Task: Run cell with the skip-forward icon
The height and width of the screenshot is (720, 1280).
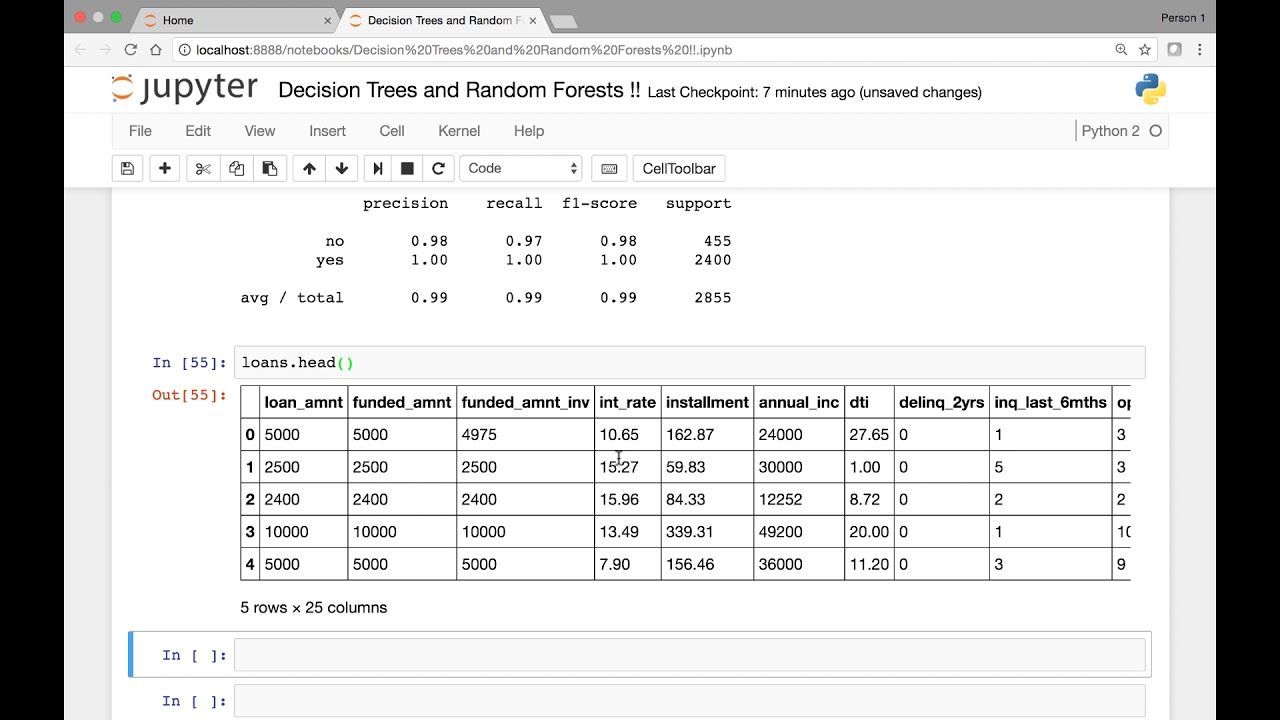Action: [x=378, y=169]
